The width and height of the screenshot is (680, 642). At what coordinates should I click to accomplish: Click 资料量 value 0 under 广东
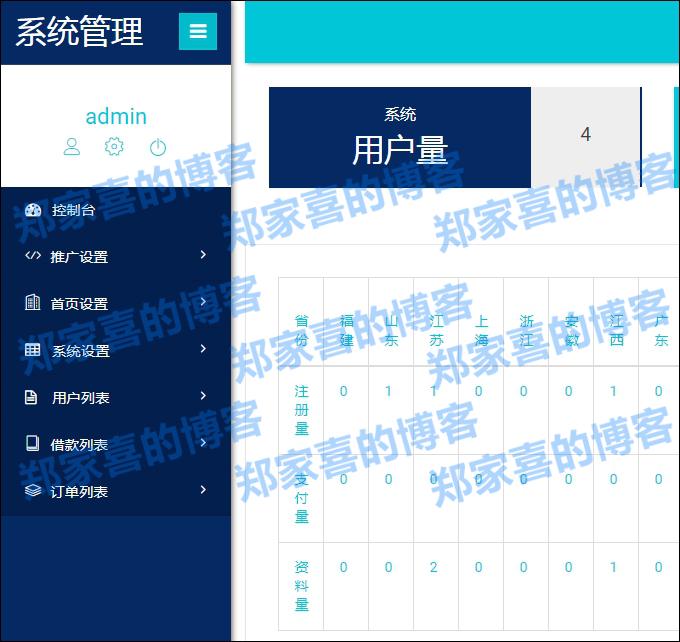(658, 567)
